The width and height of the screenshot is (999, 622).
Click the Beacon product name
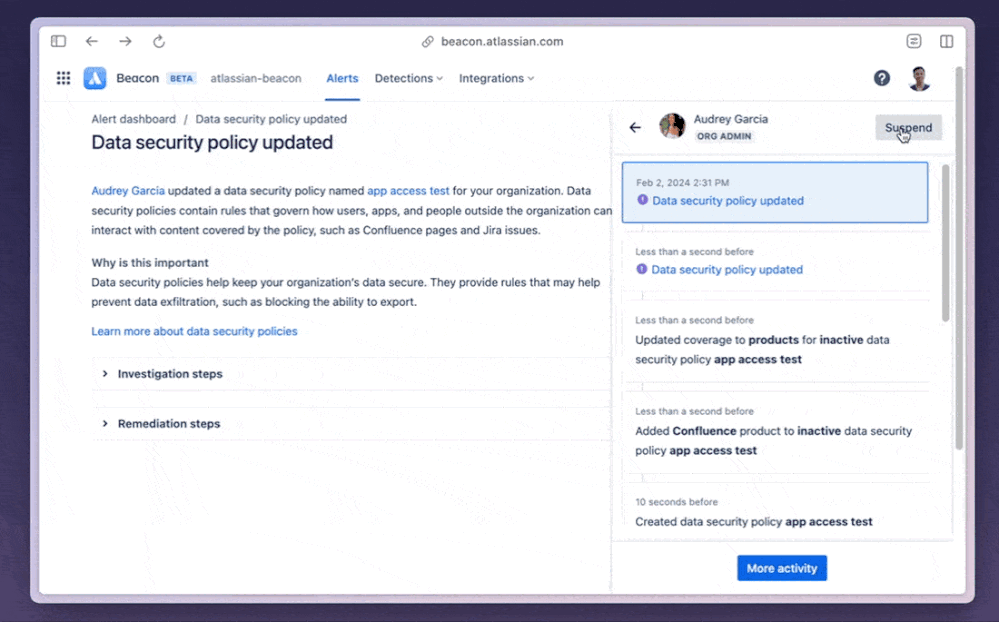tap(138, 78)
